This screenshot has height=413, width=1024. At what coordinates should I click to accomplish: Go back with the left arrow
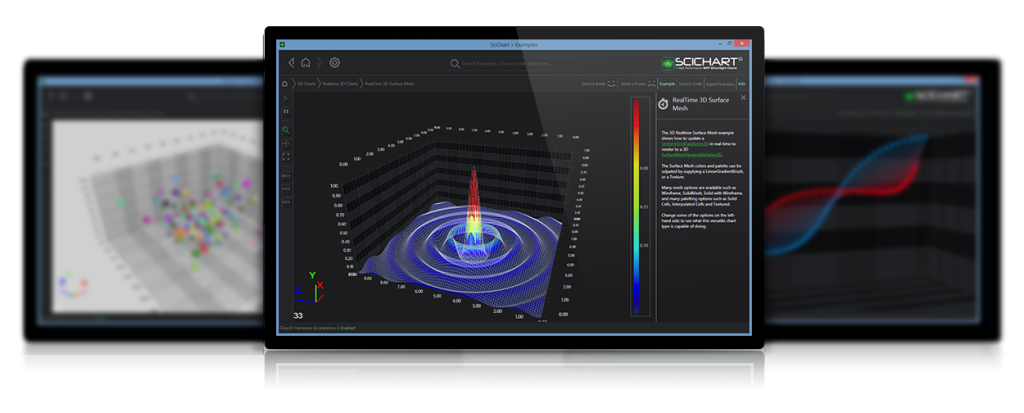click(291, 63)
